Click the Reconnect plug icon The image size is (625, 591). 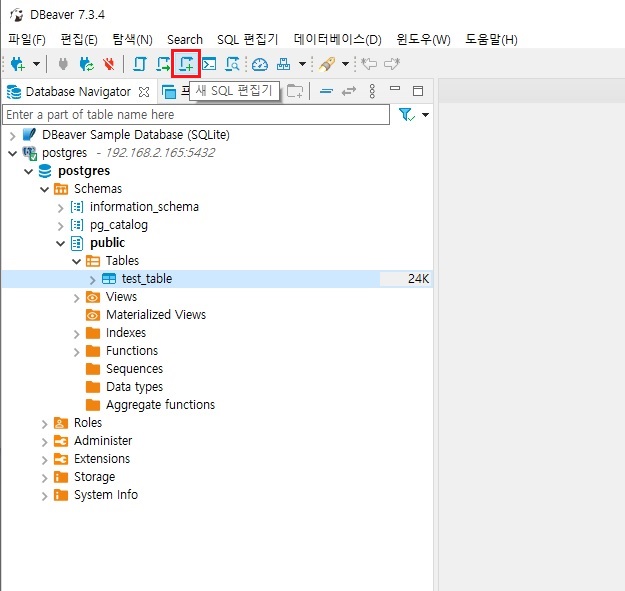pyautogui.click(x=86, y=64)
